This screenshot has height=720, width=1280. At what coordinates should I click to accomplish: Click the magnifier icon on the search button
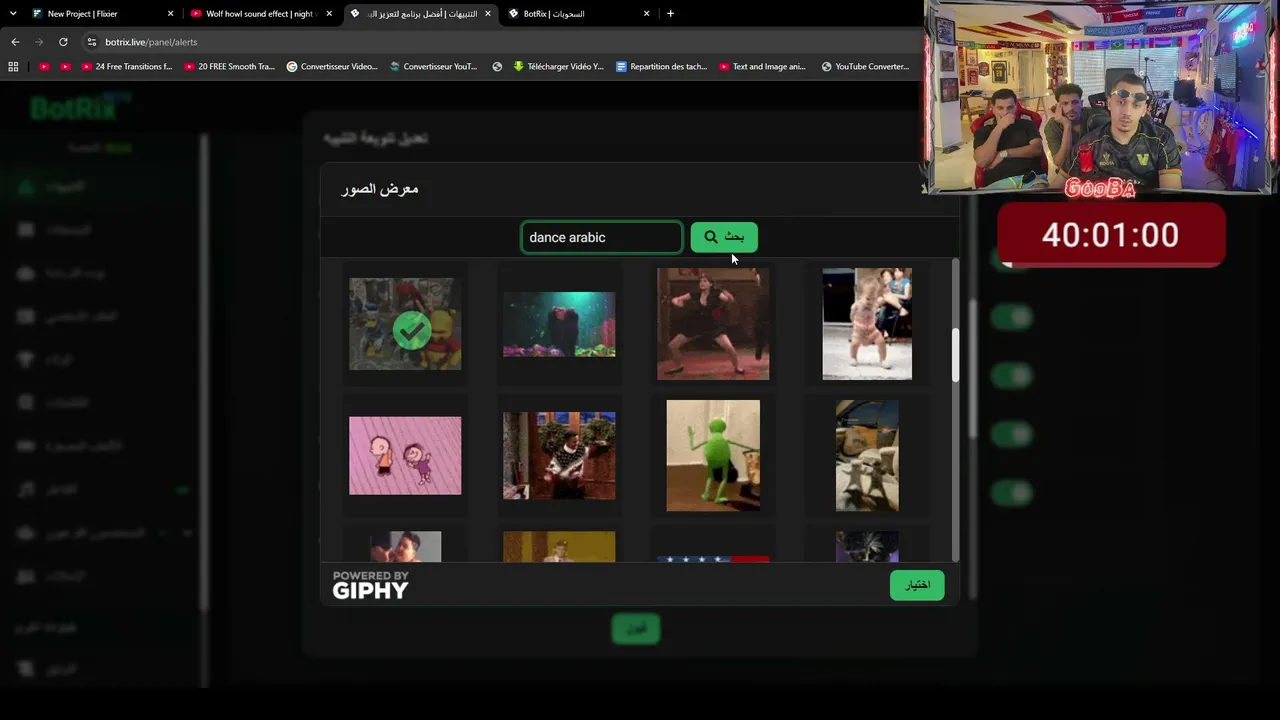pos(710,237)
